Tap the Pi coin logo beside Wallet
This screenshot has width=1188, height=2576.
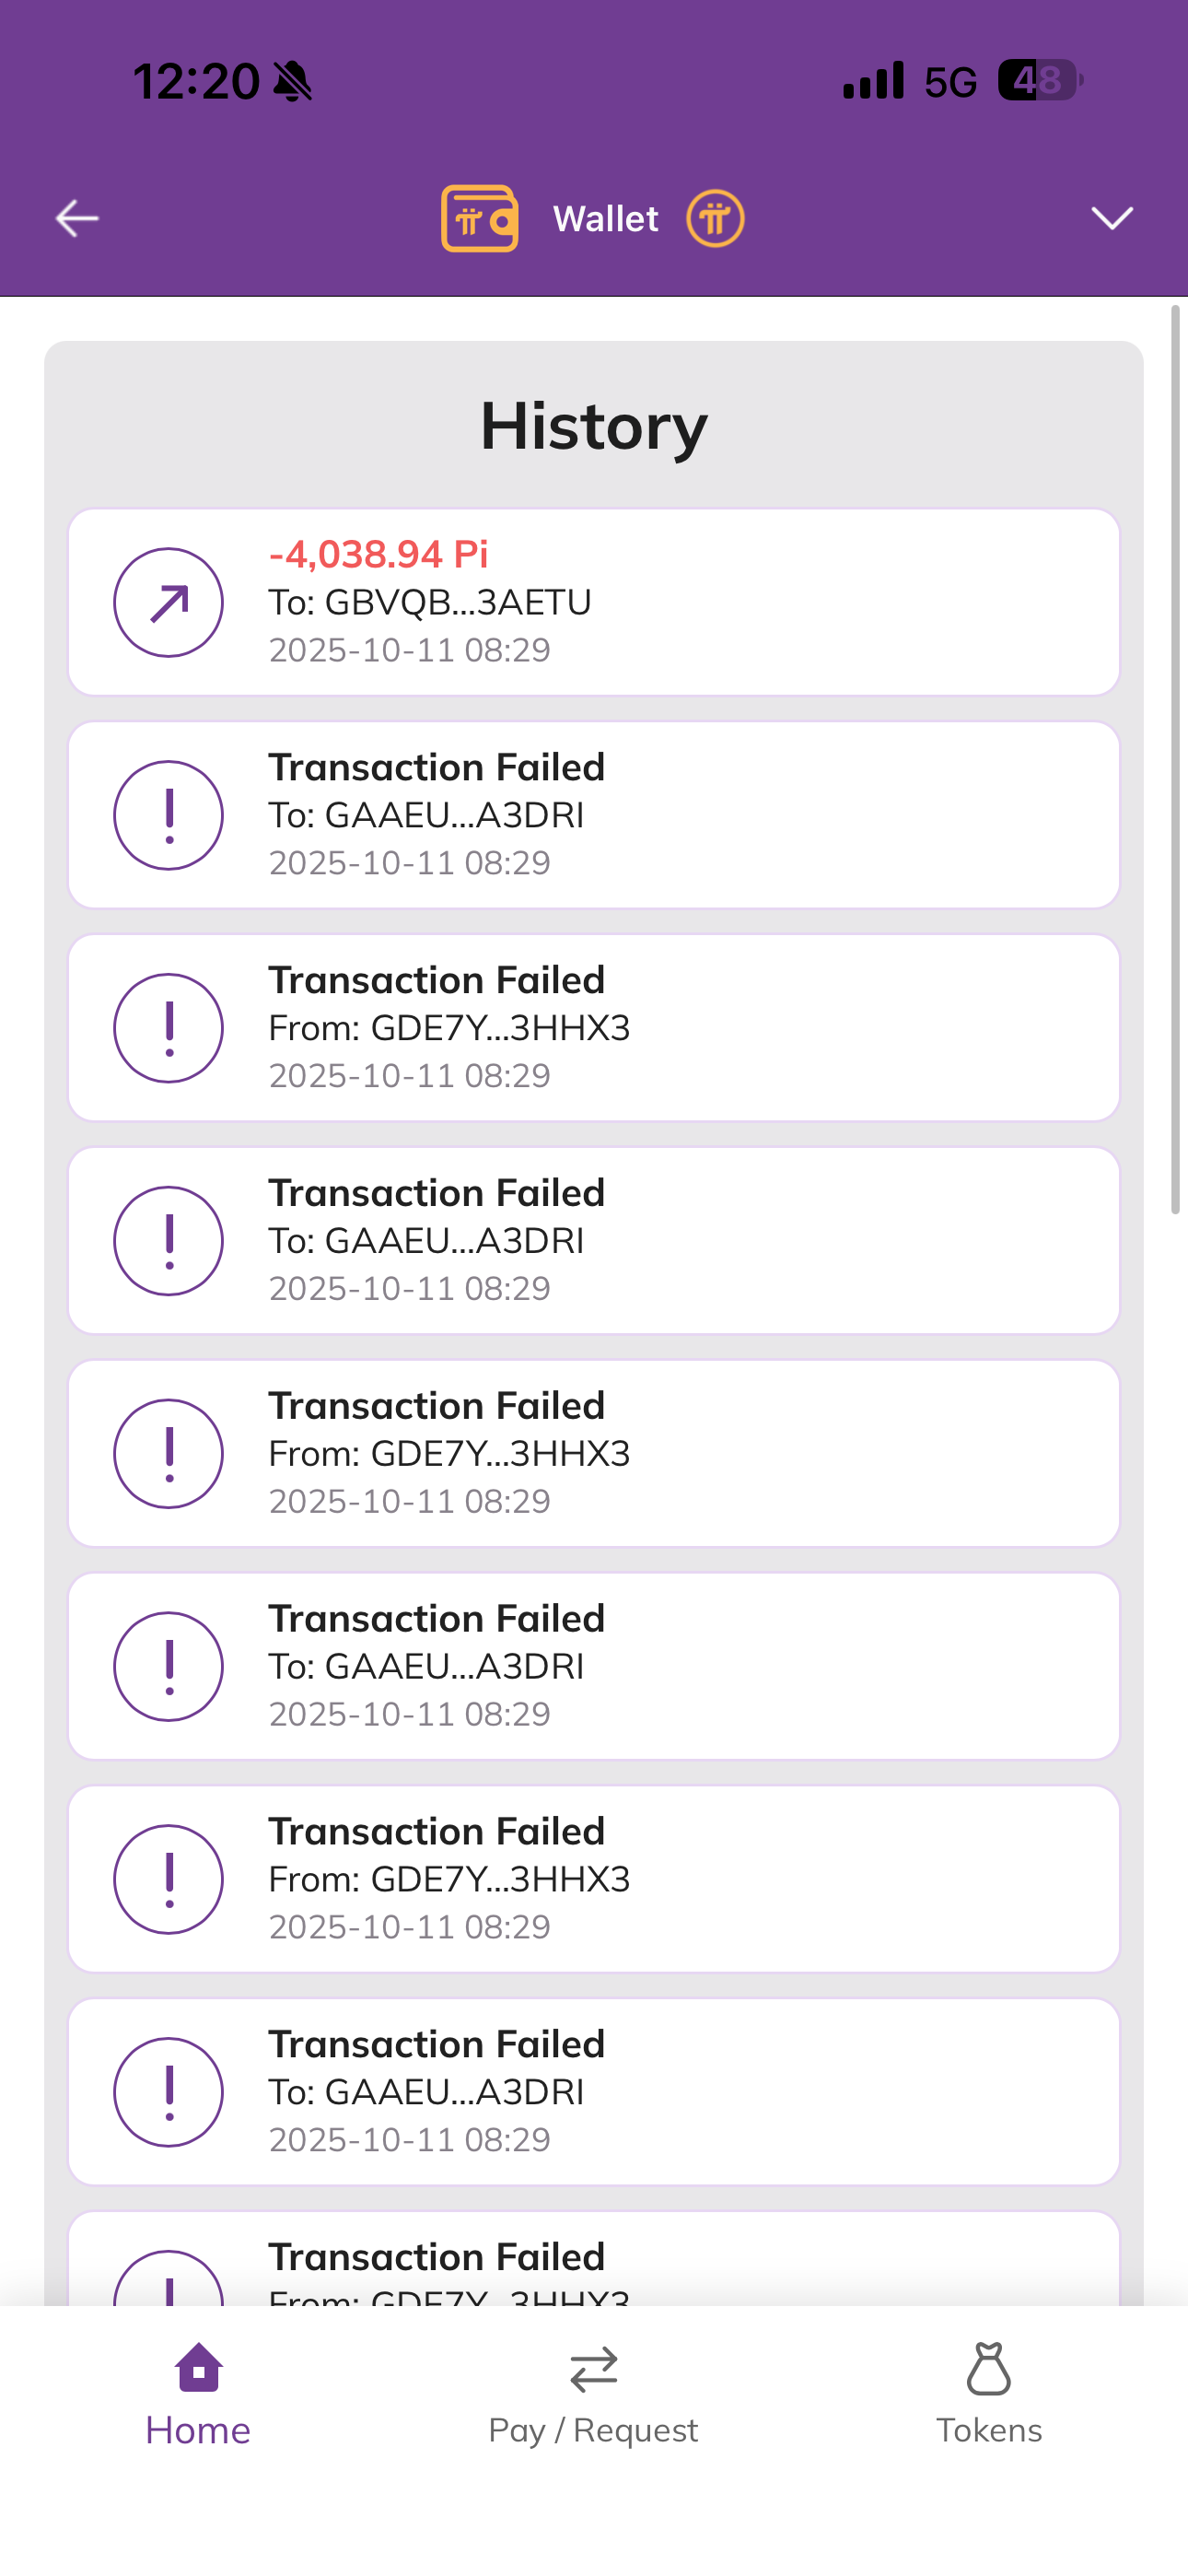click(x=714, y=218)
